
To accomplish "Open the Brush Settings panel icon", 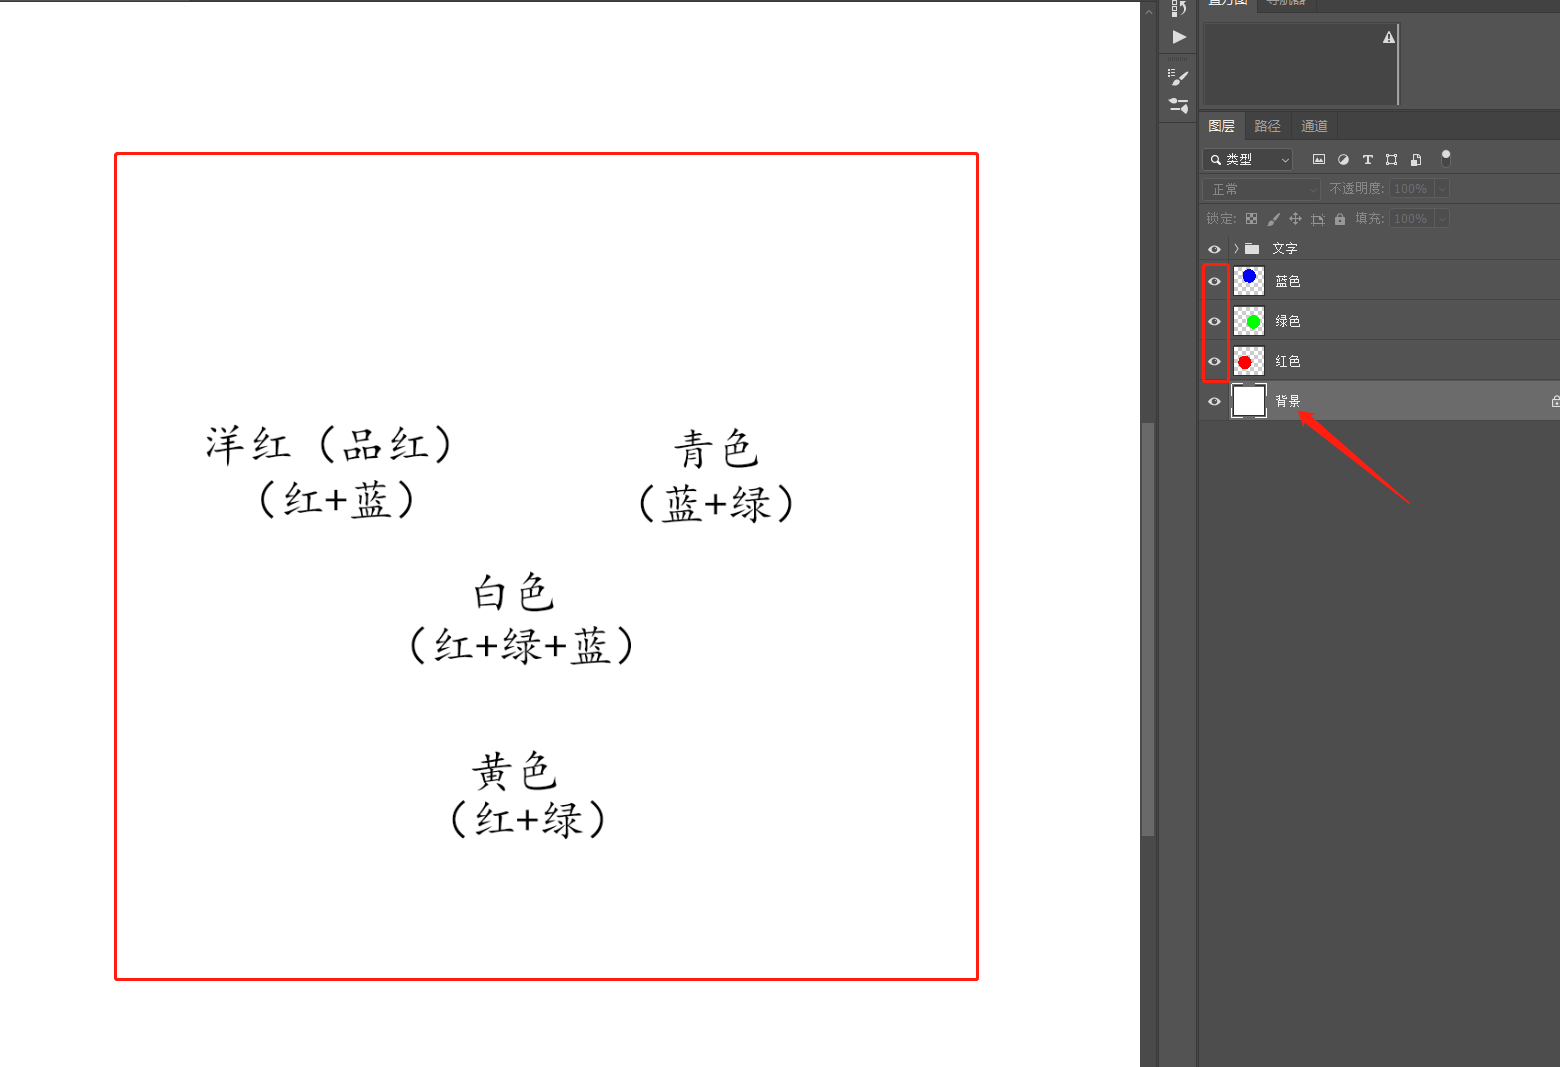I will 1178,78.
